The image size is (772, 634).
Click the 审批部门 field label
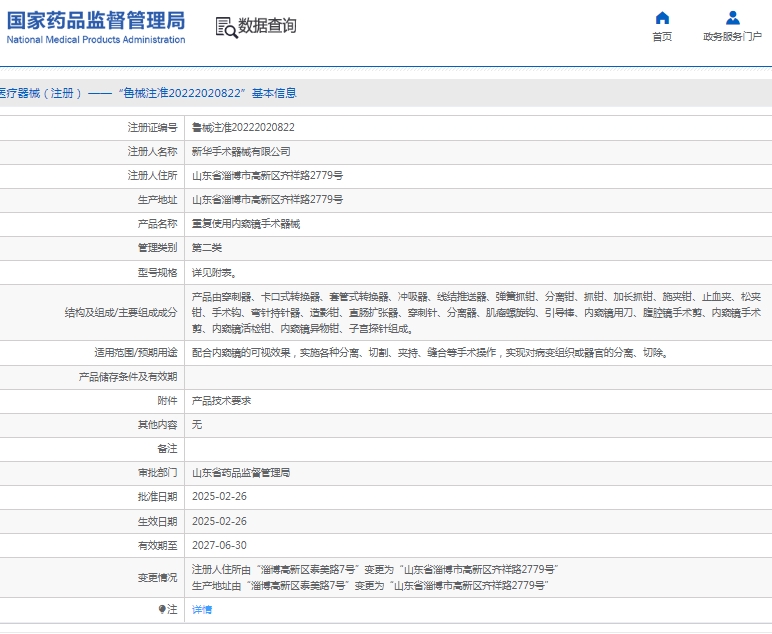coord(158,473)
